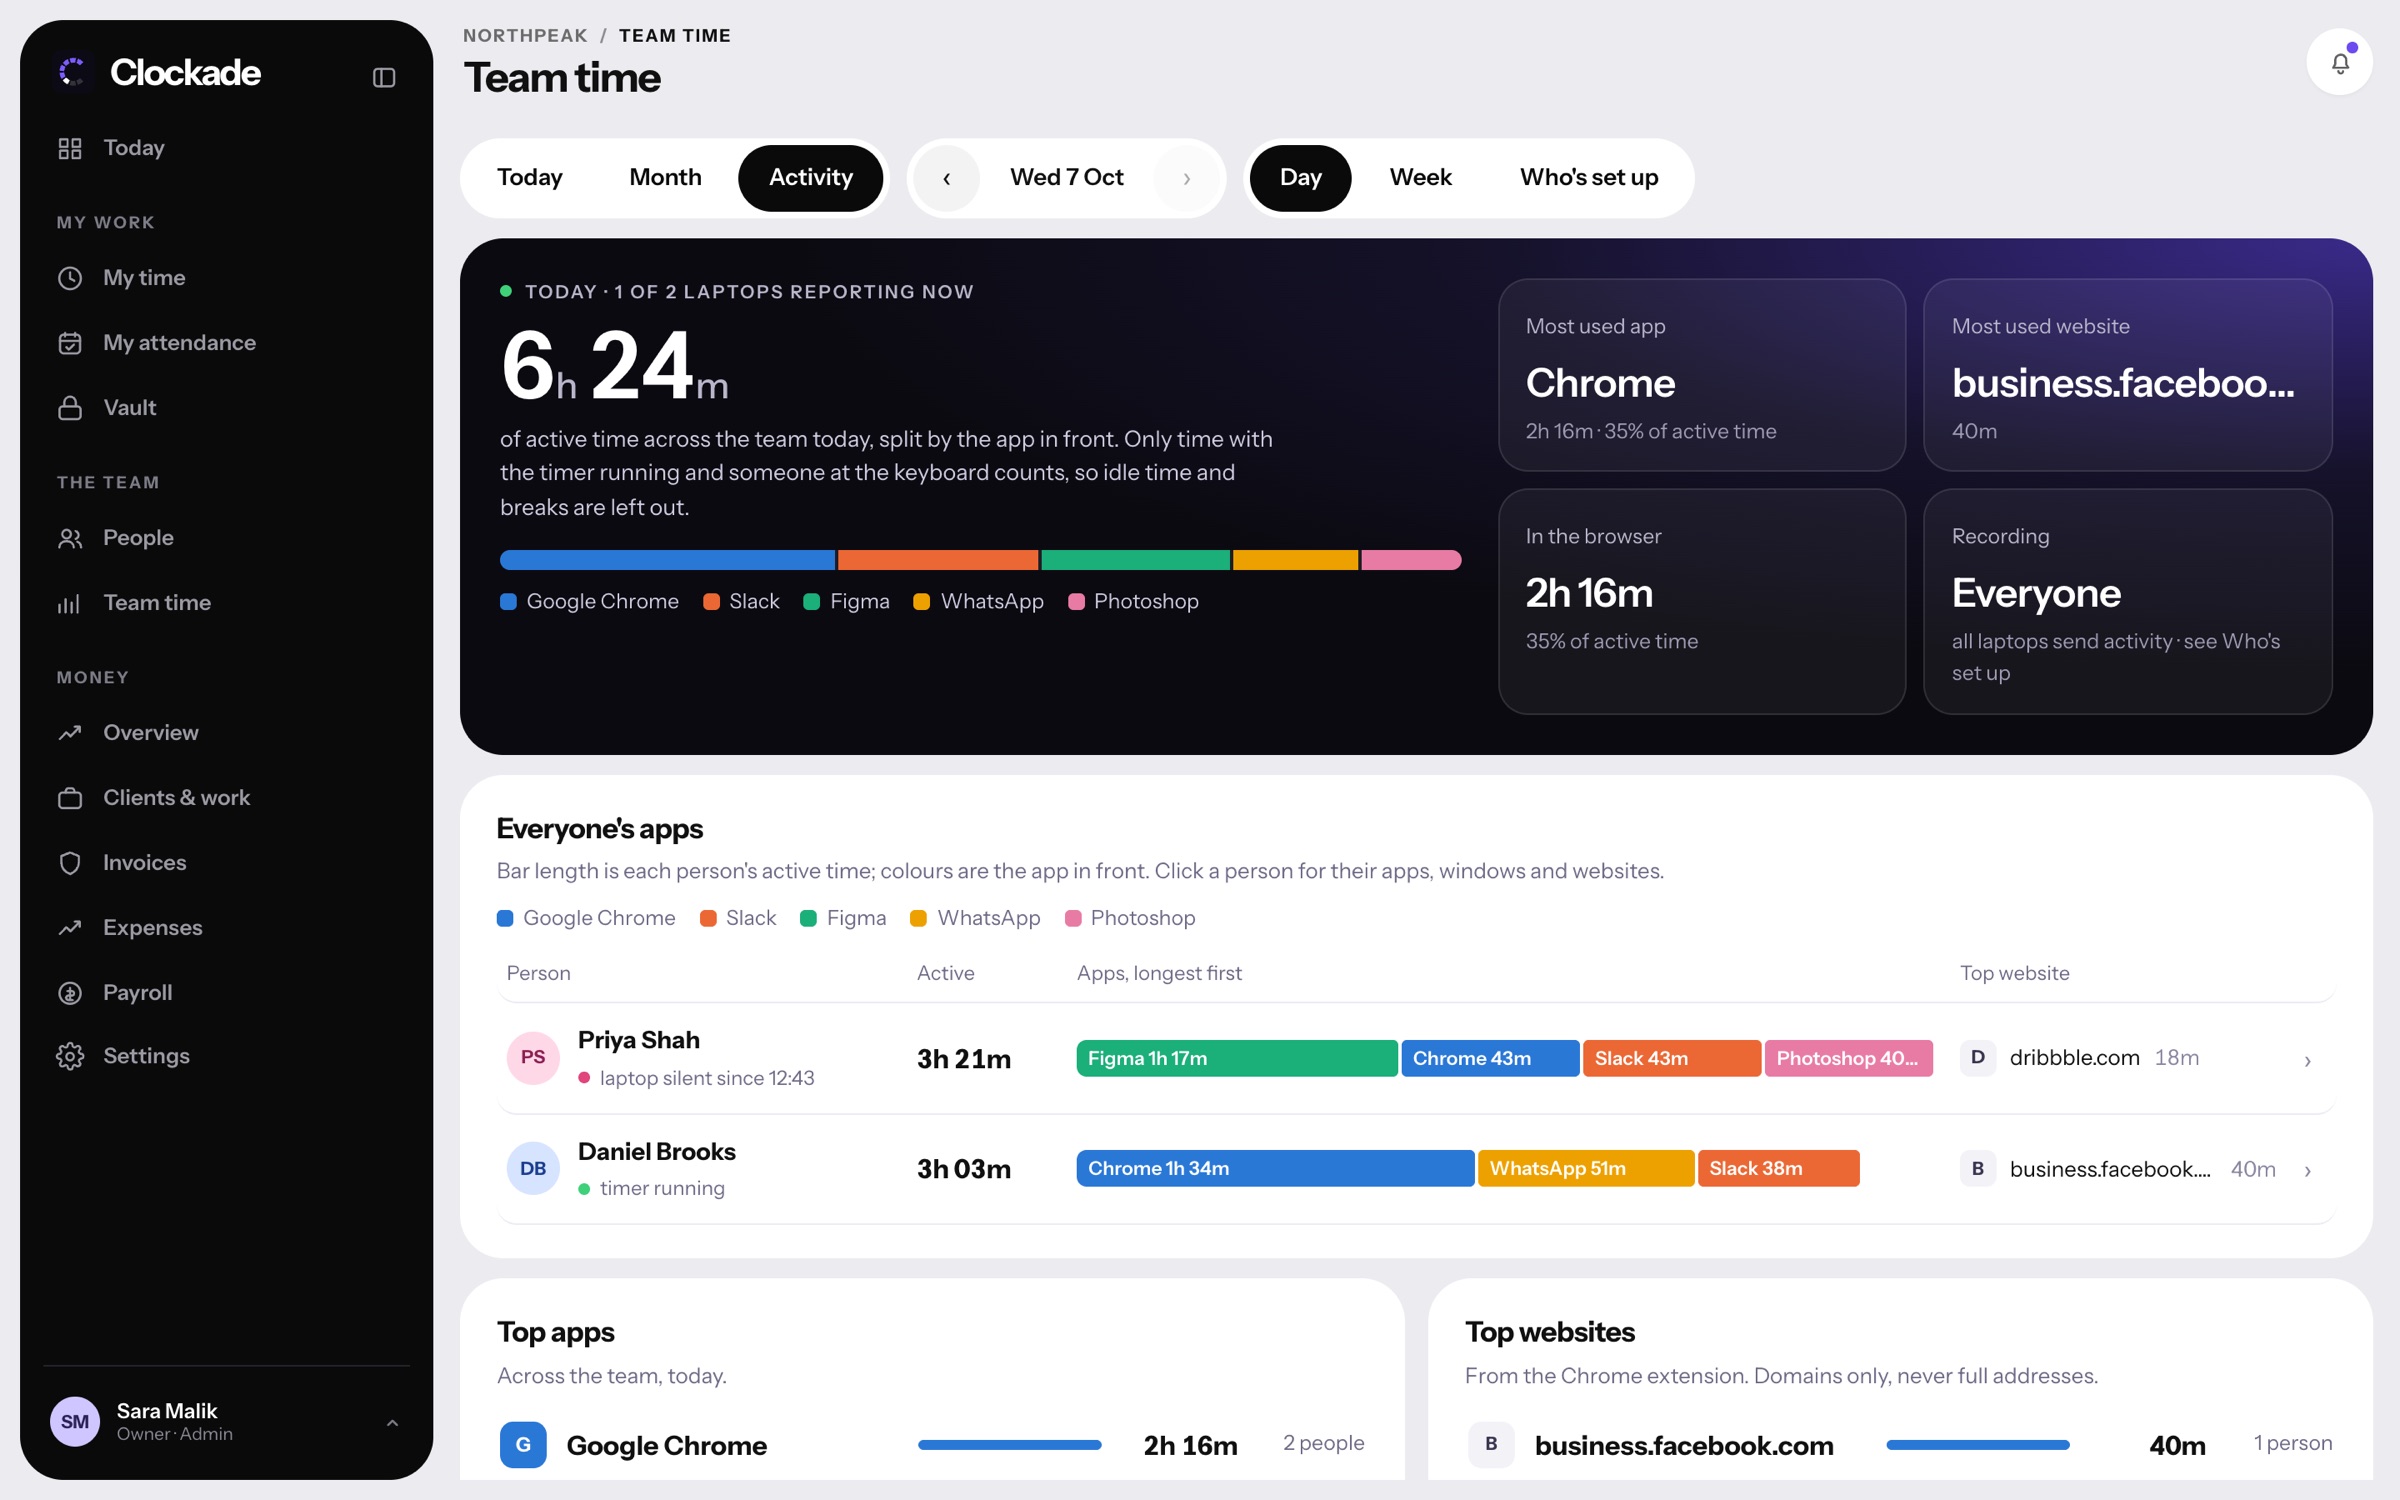The image size is (2400, 1500).
Task: Select the Activity tab
Action: pos(811,178)
